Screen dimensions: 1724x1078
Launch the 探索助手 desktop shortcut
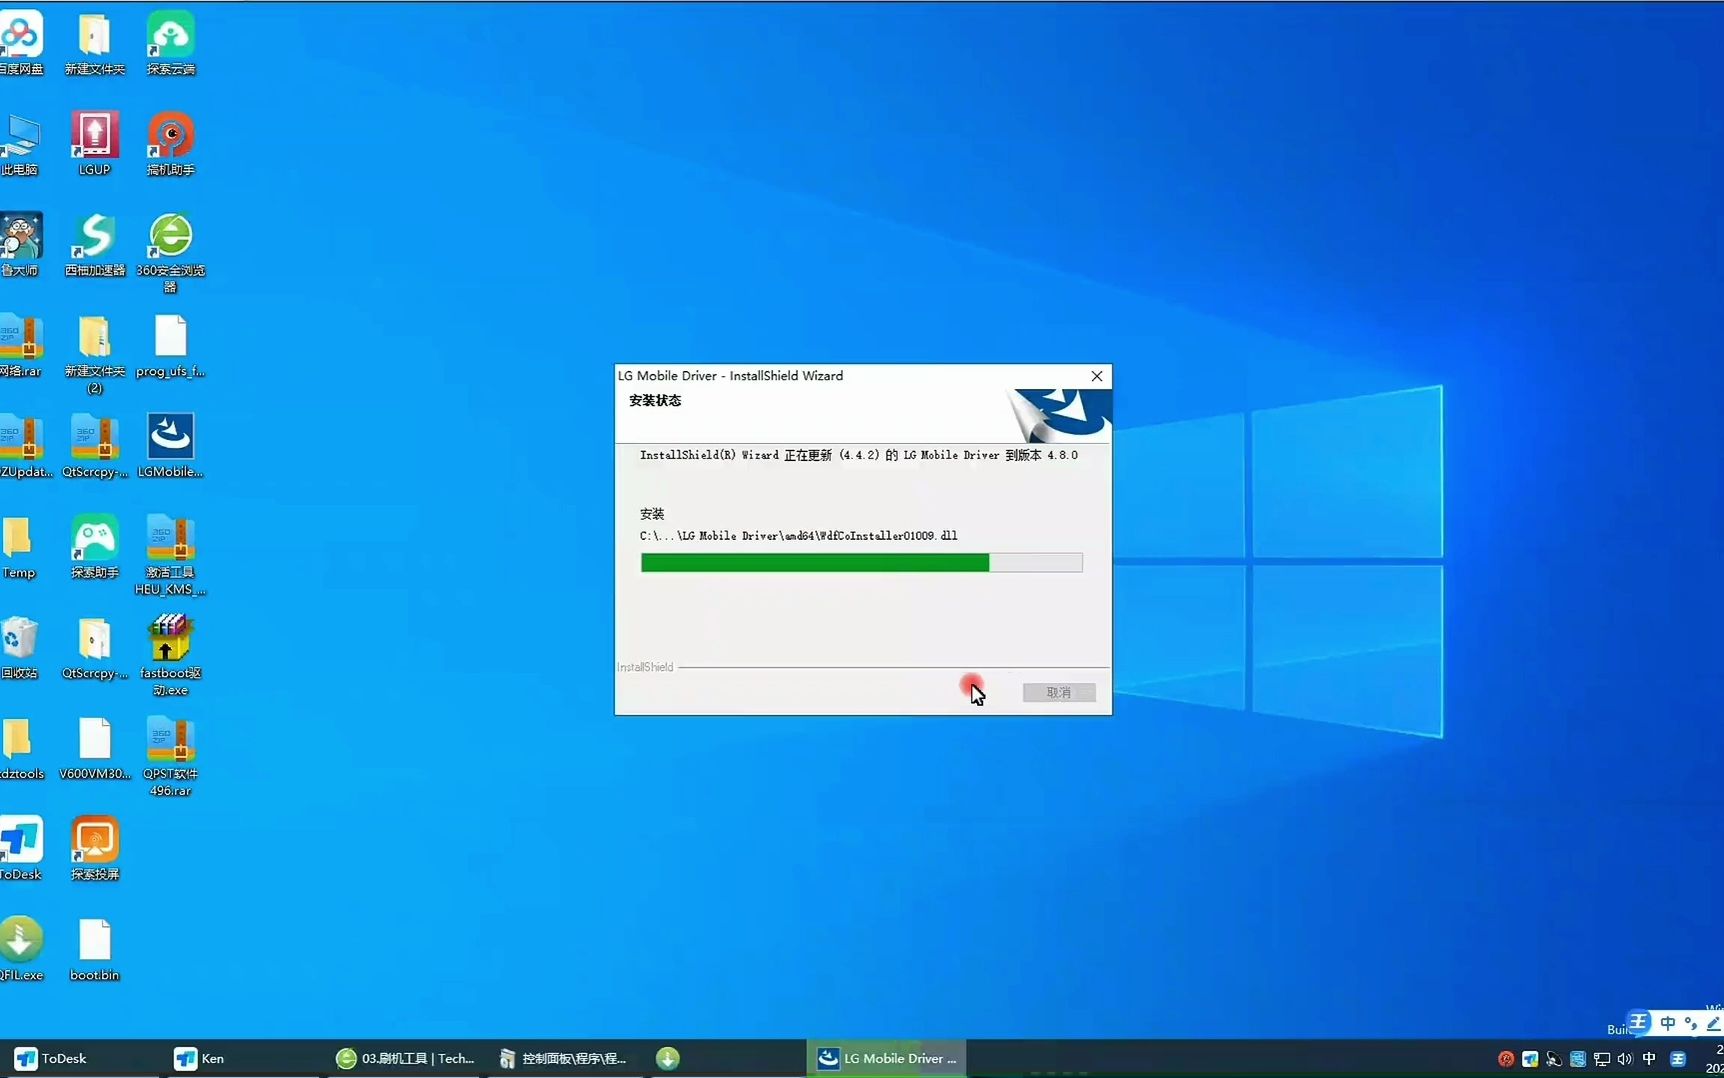pos(94,547)
